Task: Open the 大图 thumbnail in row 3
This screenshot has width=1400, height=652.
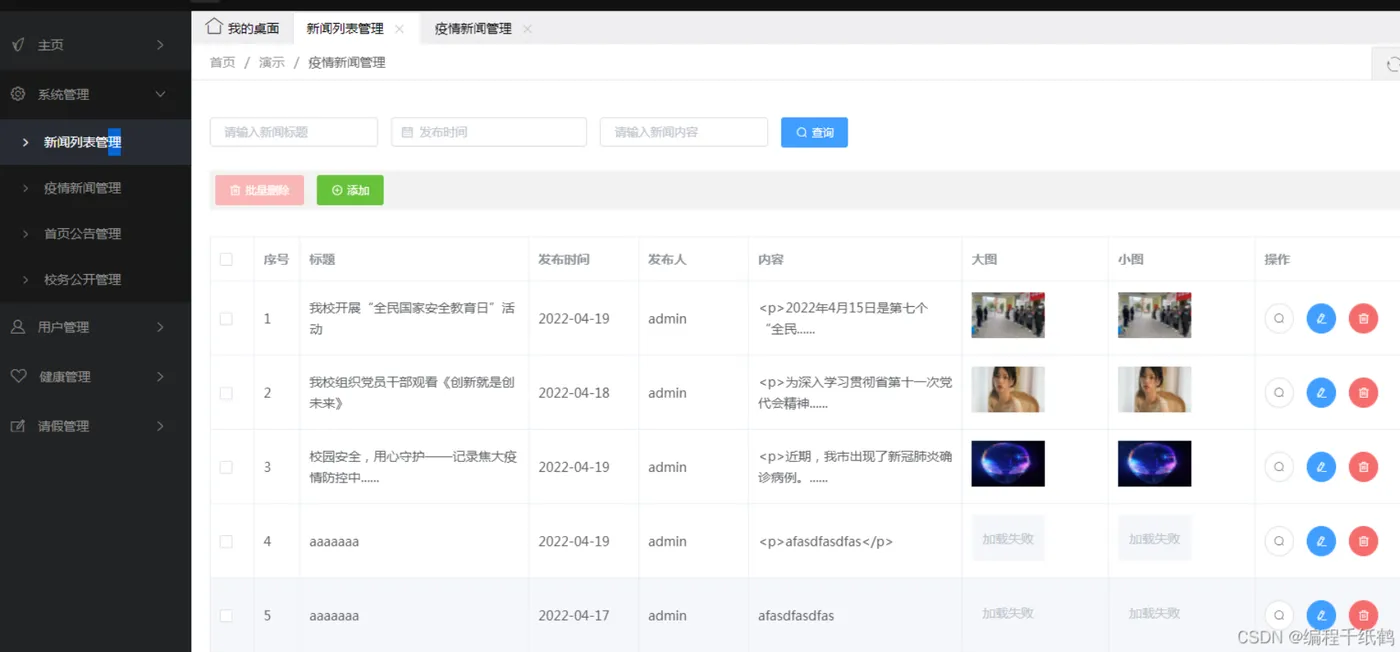Action: coord(1008,463)
